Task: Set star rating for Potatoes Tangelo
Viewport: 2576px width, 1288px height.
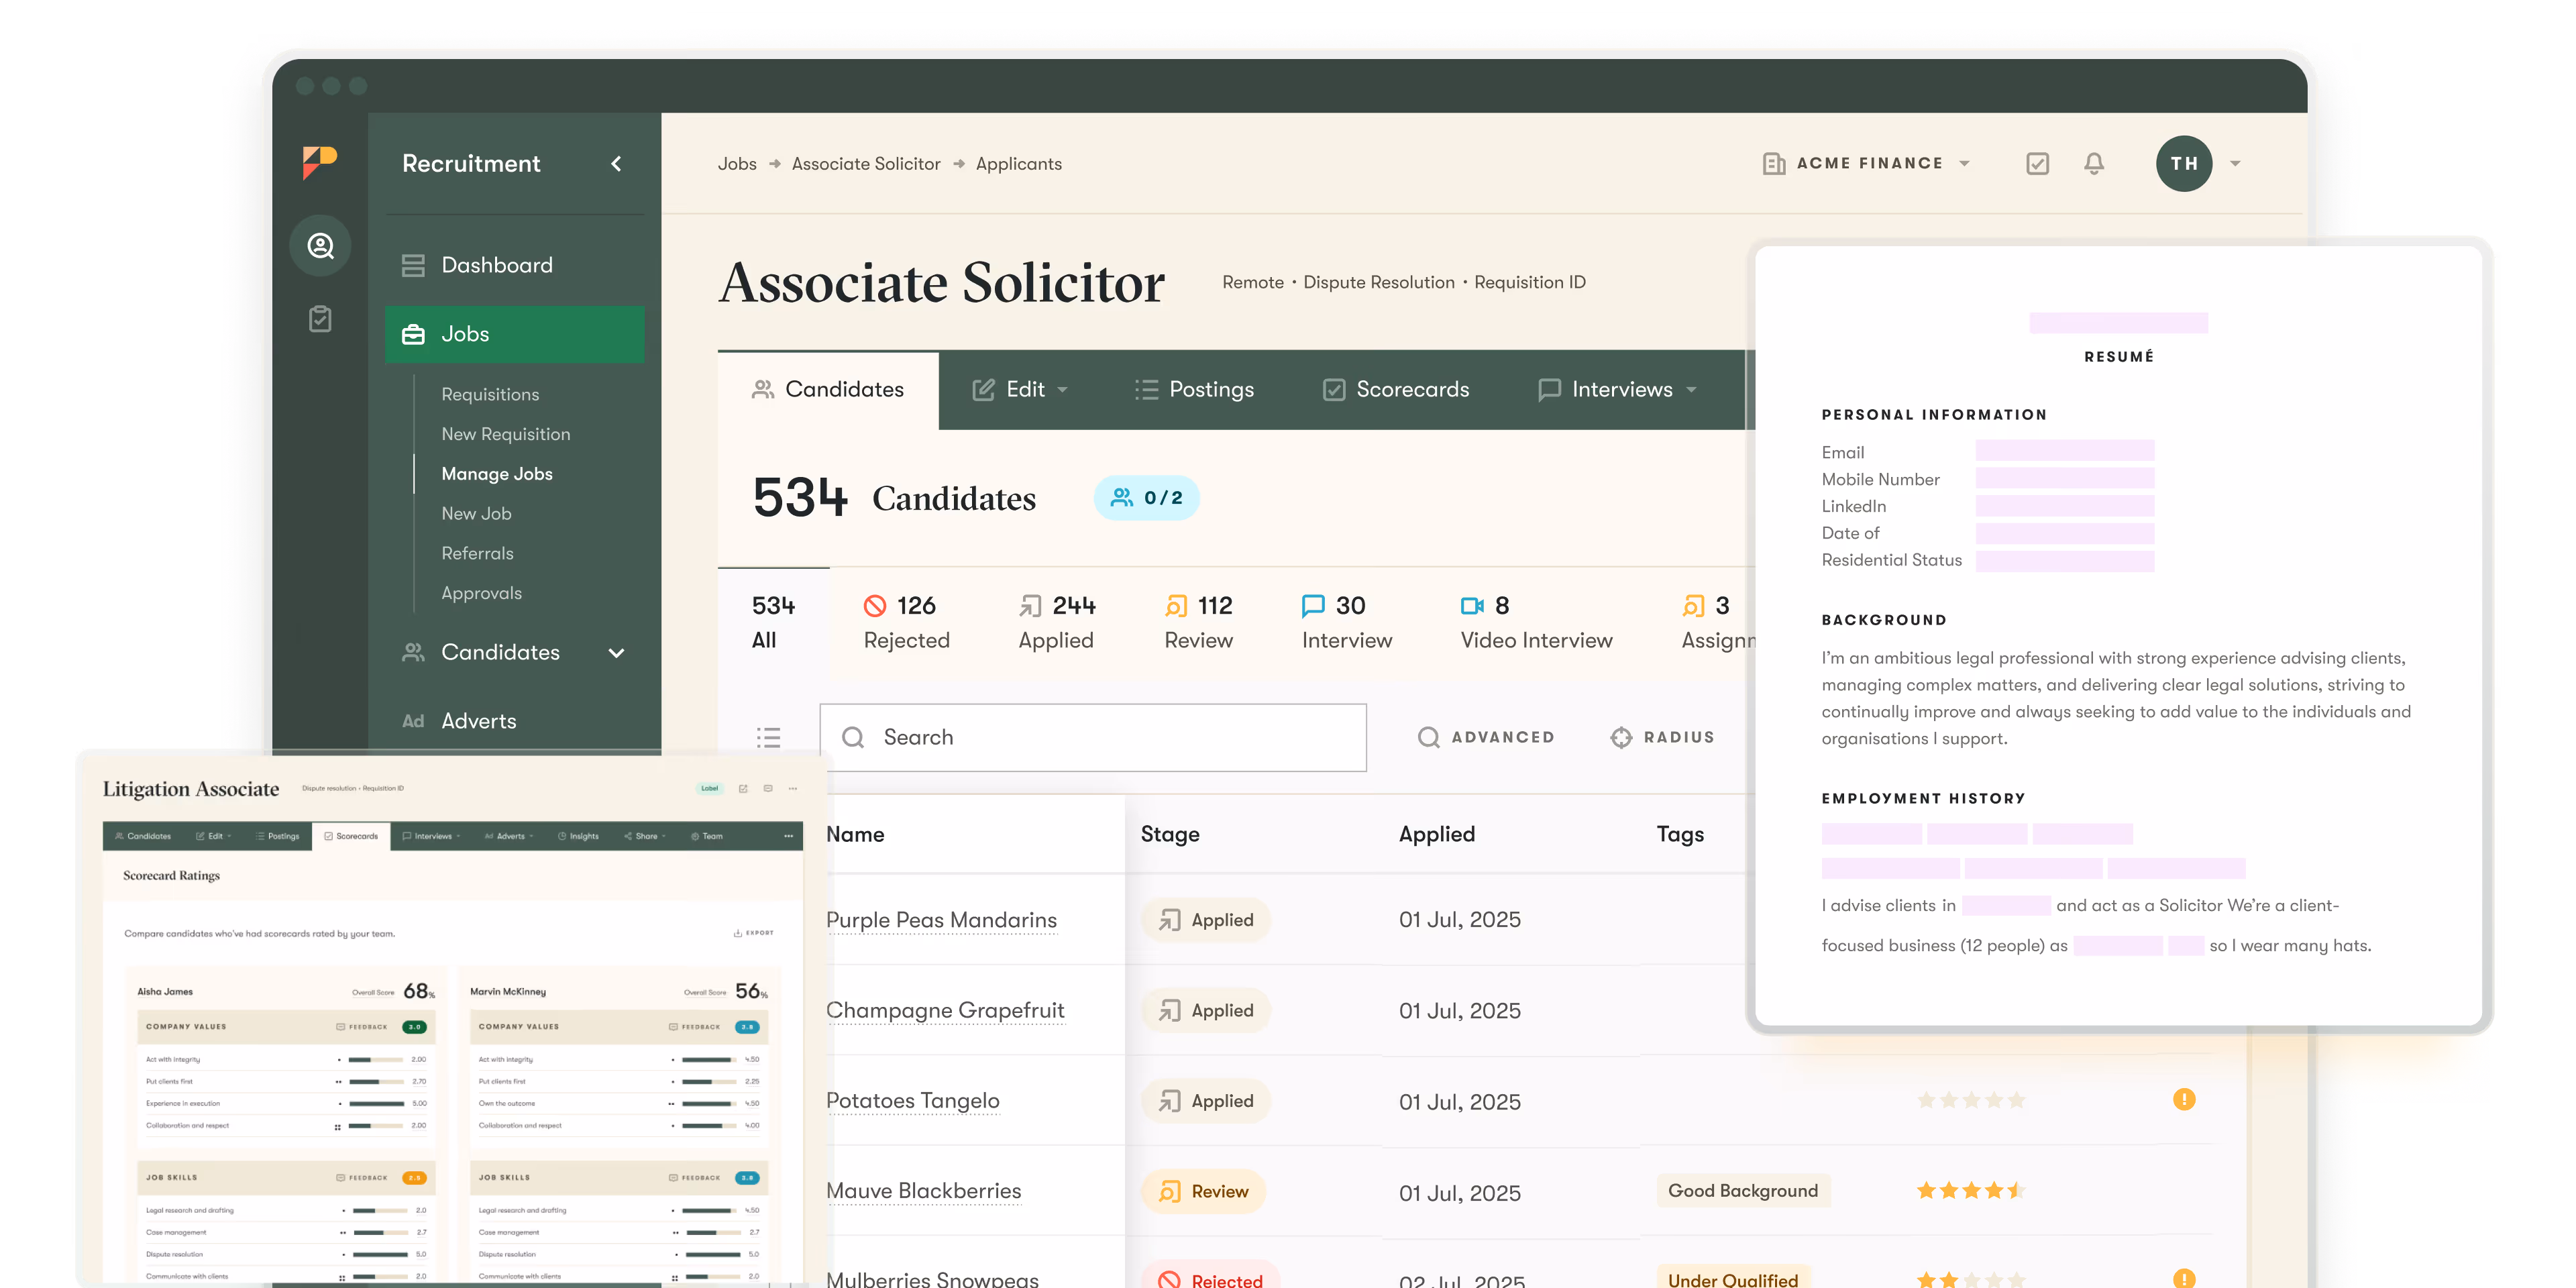Action: [1971, 1100]
